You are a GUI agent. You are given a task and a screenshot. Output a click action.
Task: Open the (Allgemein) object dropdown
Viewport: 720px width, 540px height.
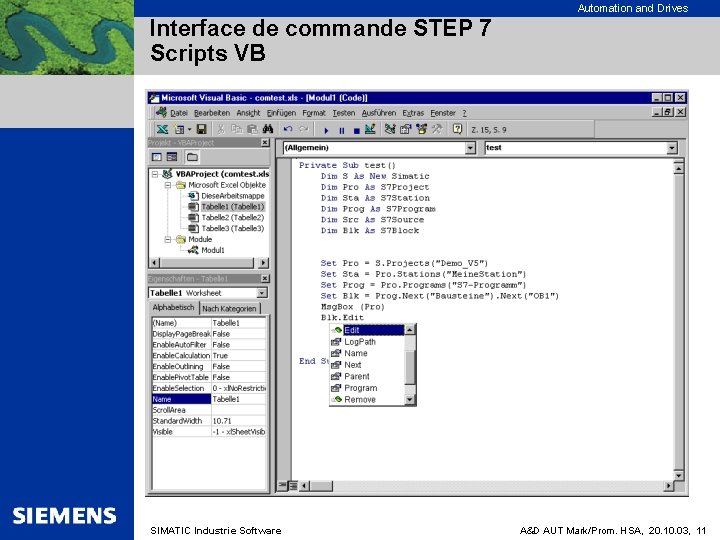470,148
